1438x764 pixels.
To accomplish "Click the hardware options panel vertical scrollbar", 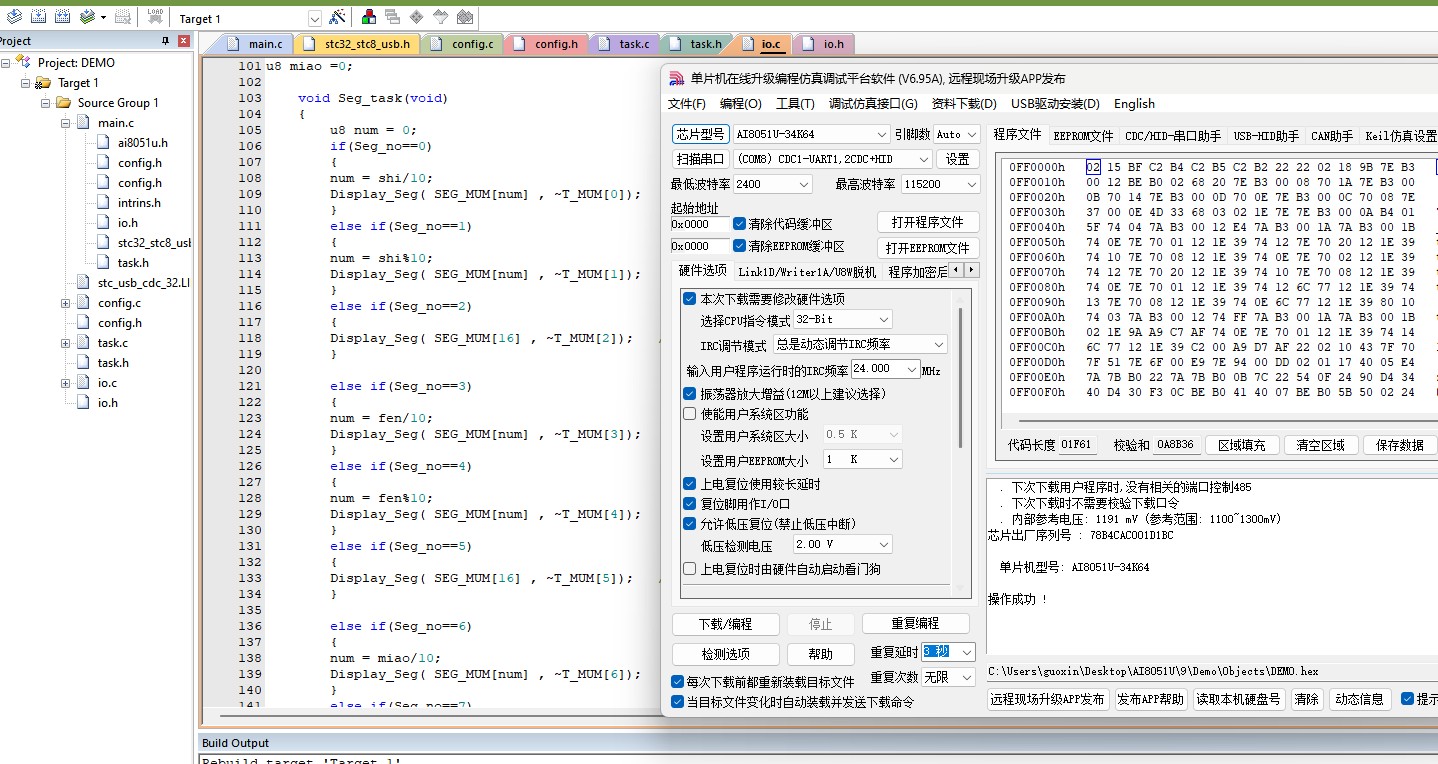I will [x=960, y=378].
